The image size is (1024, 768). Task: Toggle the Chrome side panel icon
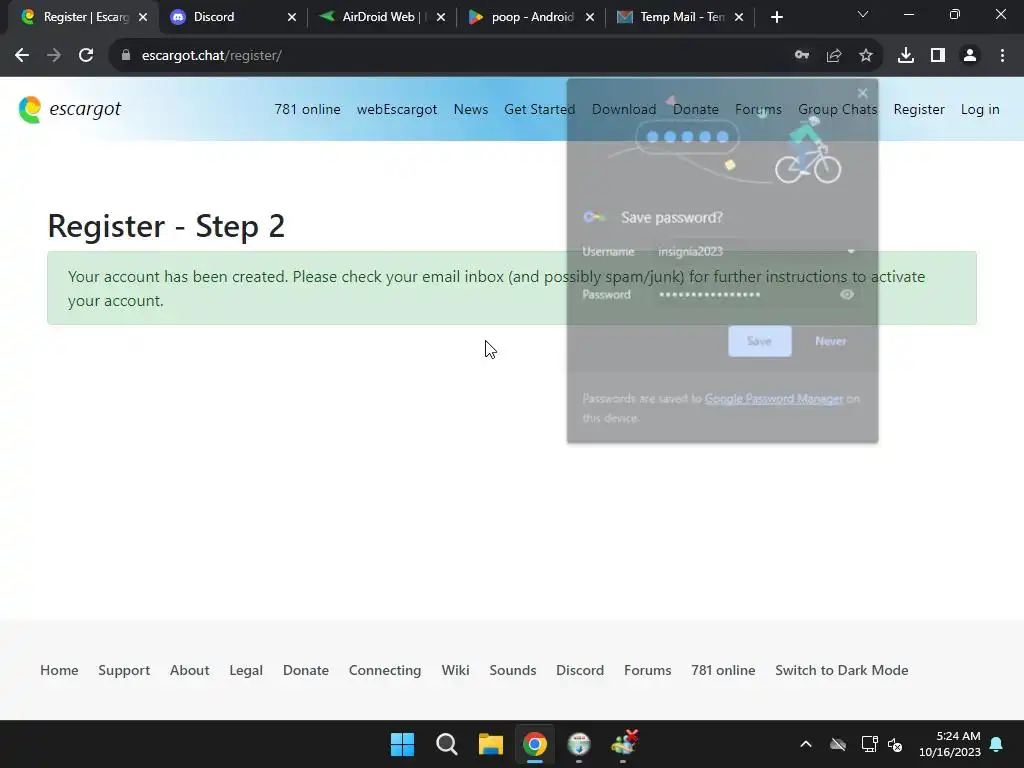(938, 56)
